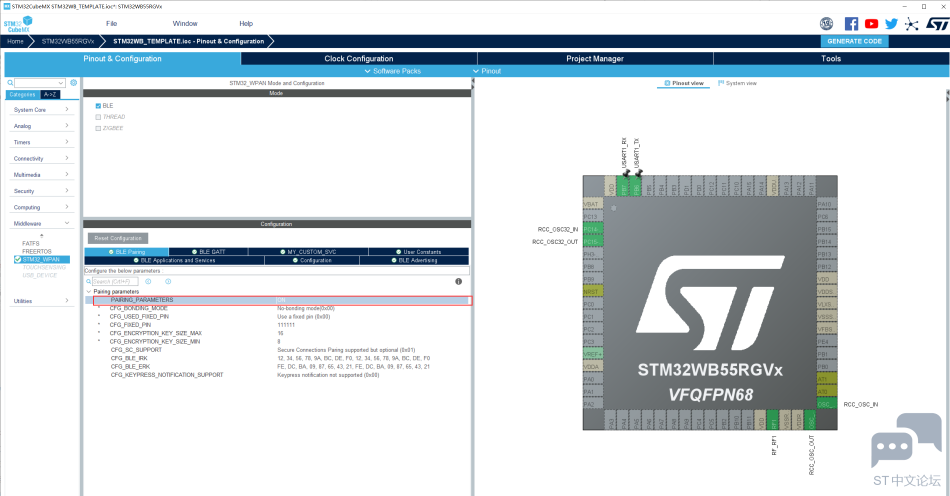Collapse the Pairing parameters group
The width and height of the screenshot is (950, 496).
(x=89, y=292)
